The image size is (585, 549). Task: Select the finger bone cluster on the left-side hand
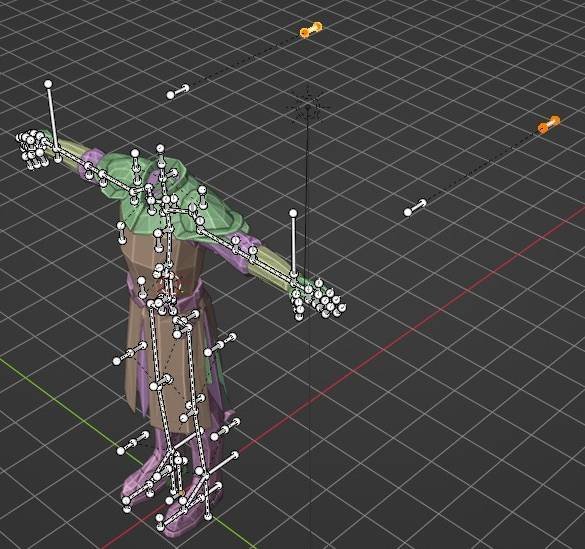click(x=32, y=149)
